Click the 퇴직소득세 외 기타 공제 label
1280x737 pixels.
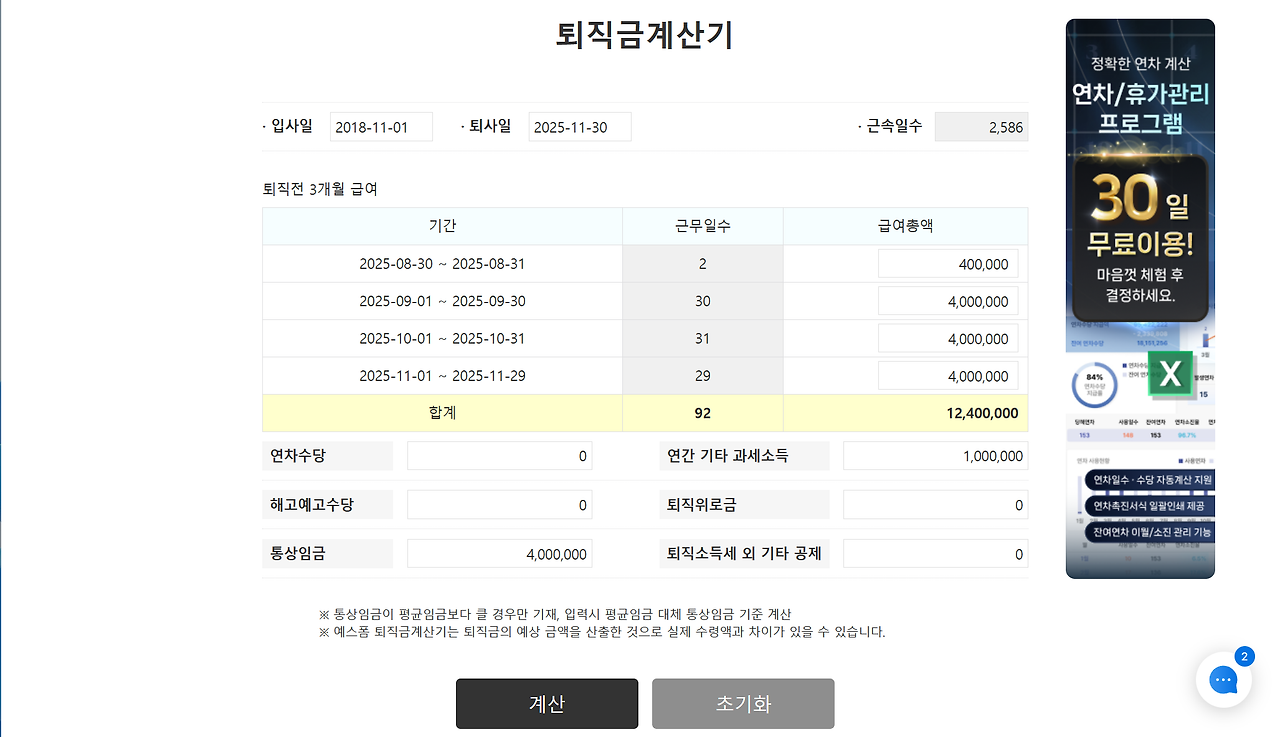(x=744, y=554)
